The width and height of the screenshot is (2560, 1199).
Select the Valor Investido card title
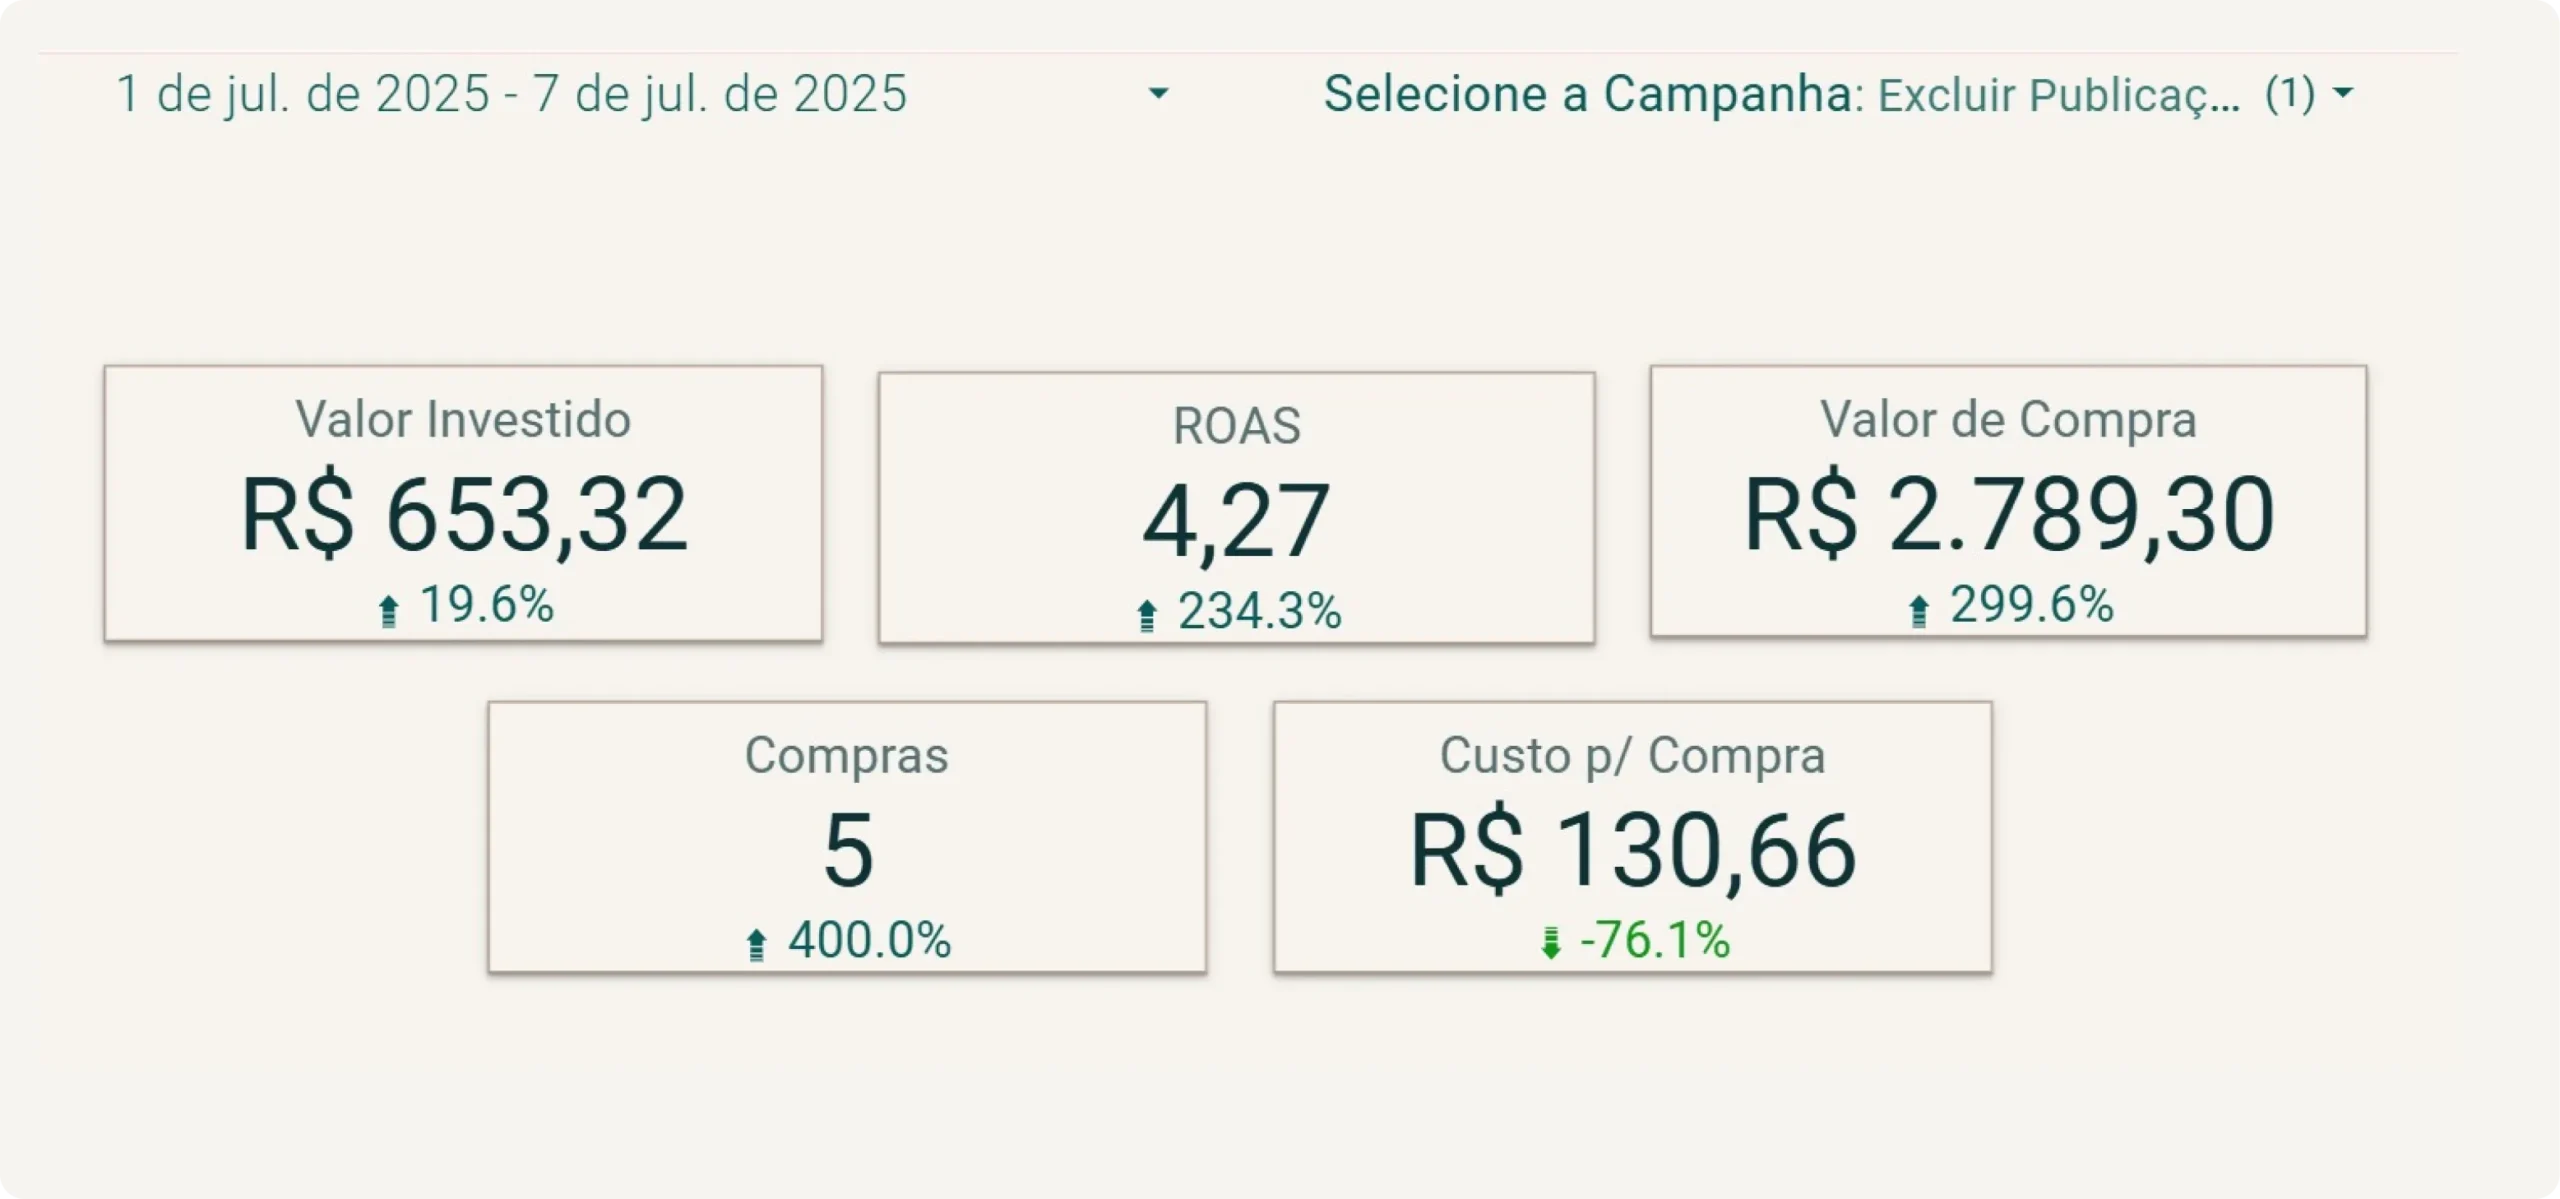(463, 419)
